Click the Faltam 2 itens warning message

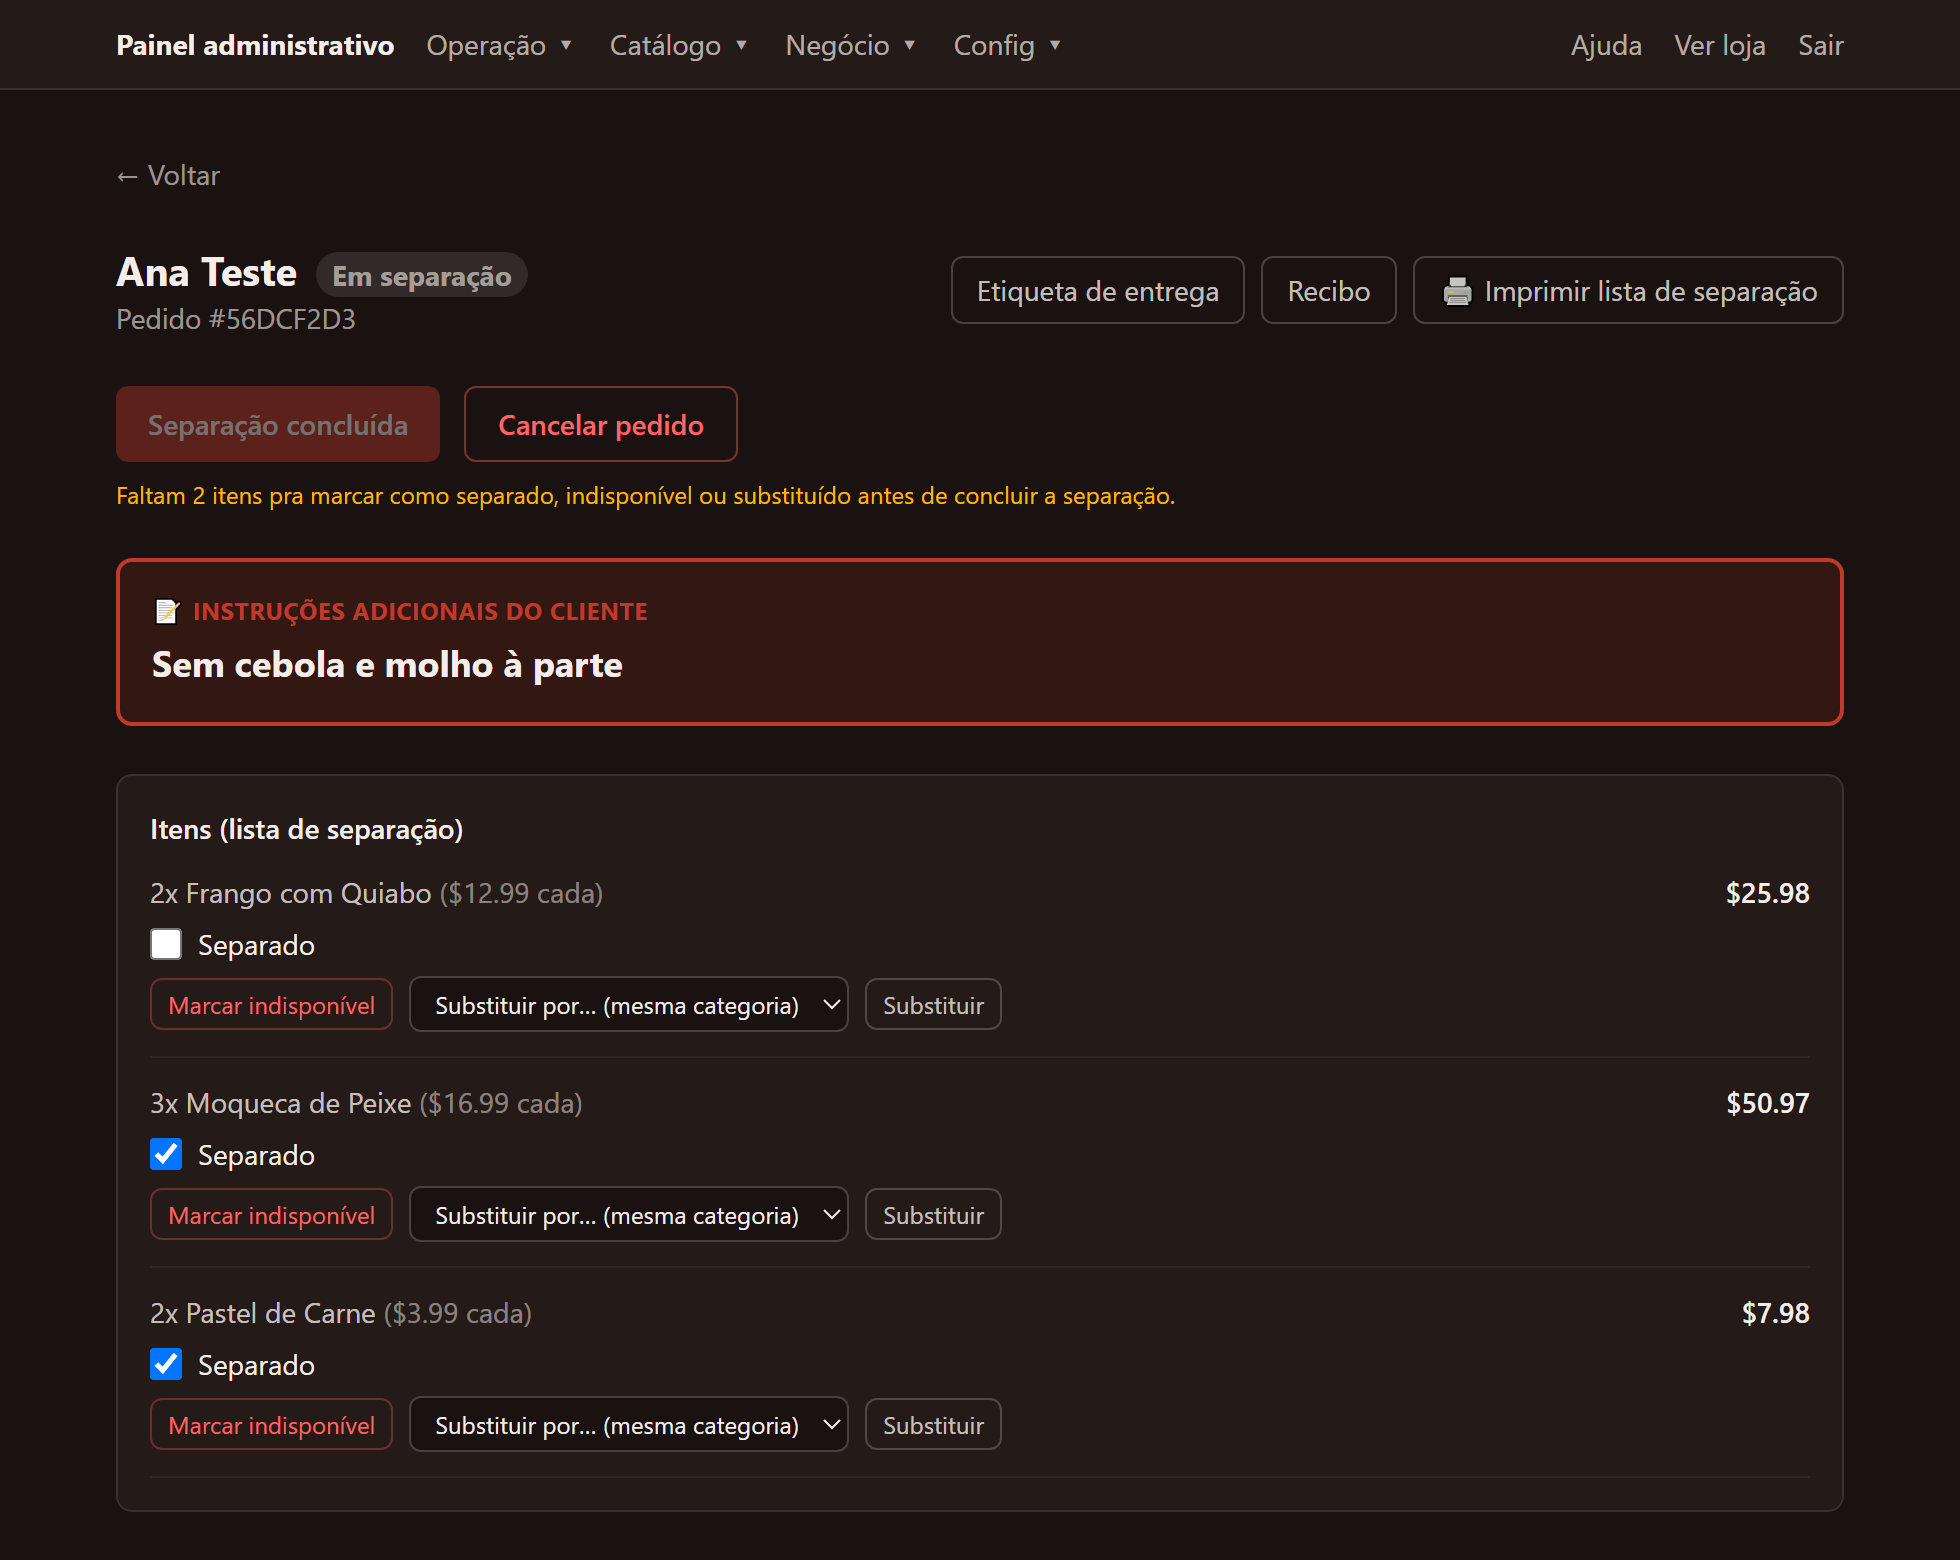click(x=646, y=496)
